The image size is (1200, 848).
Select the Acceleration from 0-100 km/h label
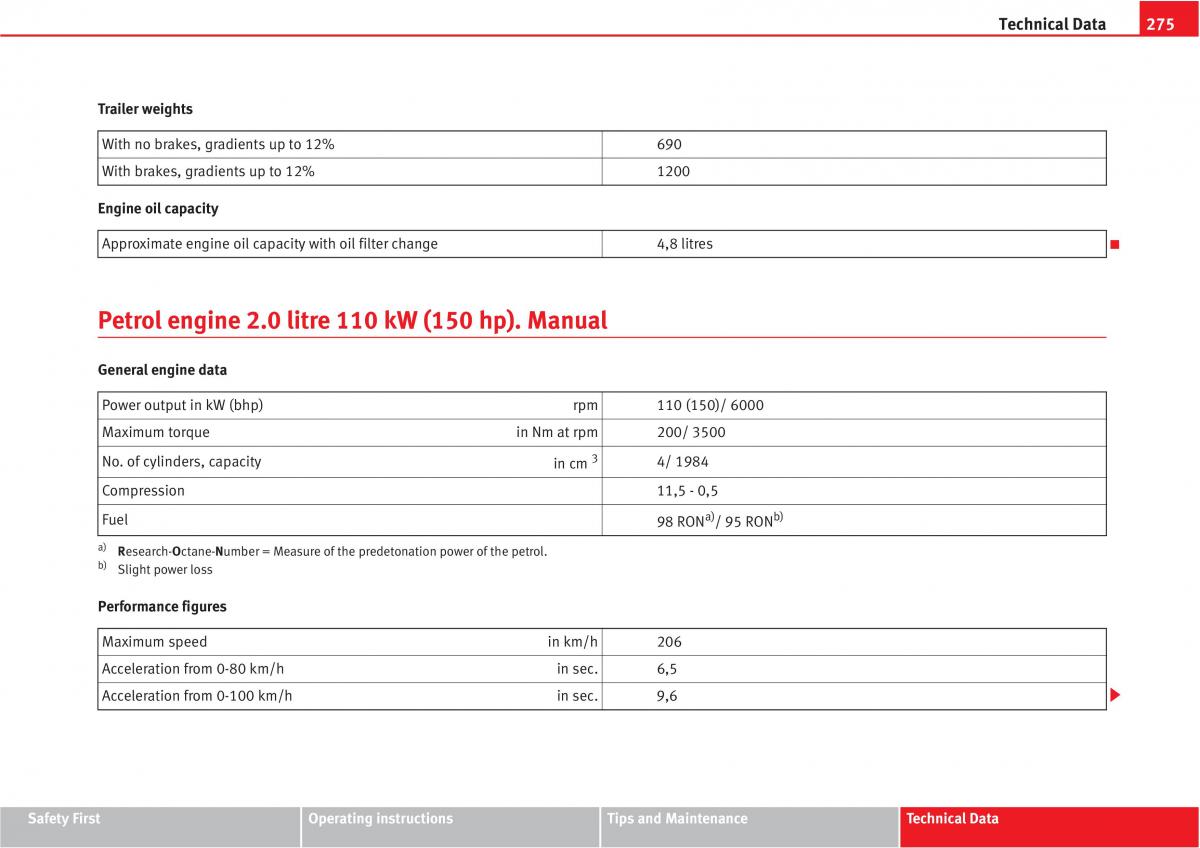(x=197, y=696)
